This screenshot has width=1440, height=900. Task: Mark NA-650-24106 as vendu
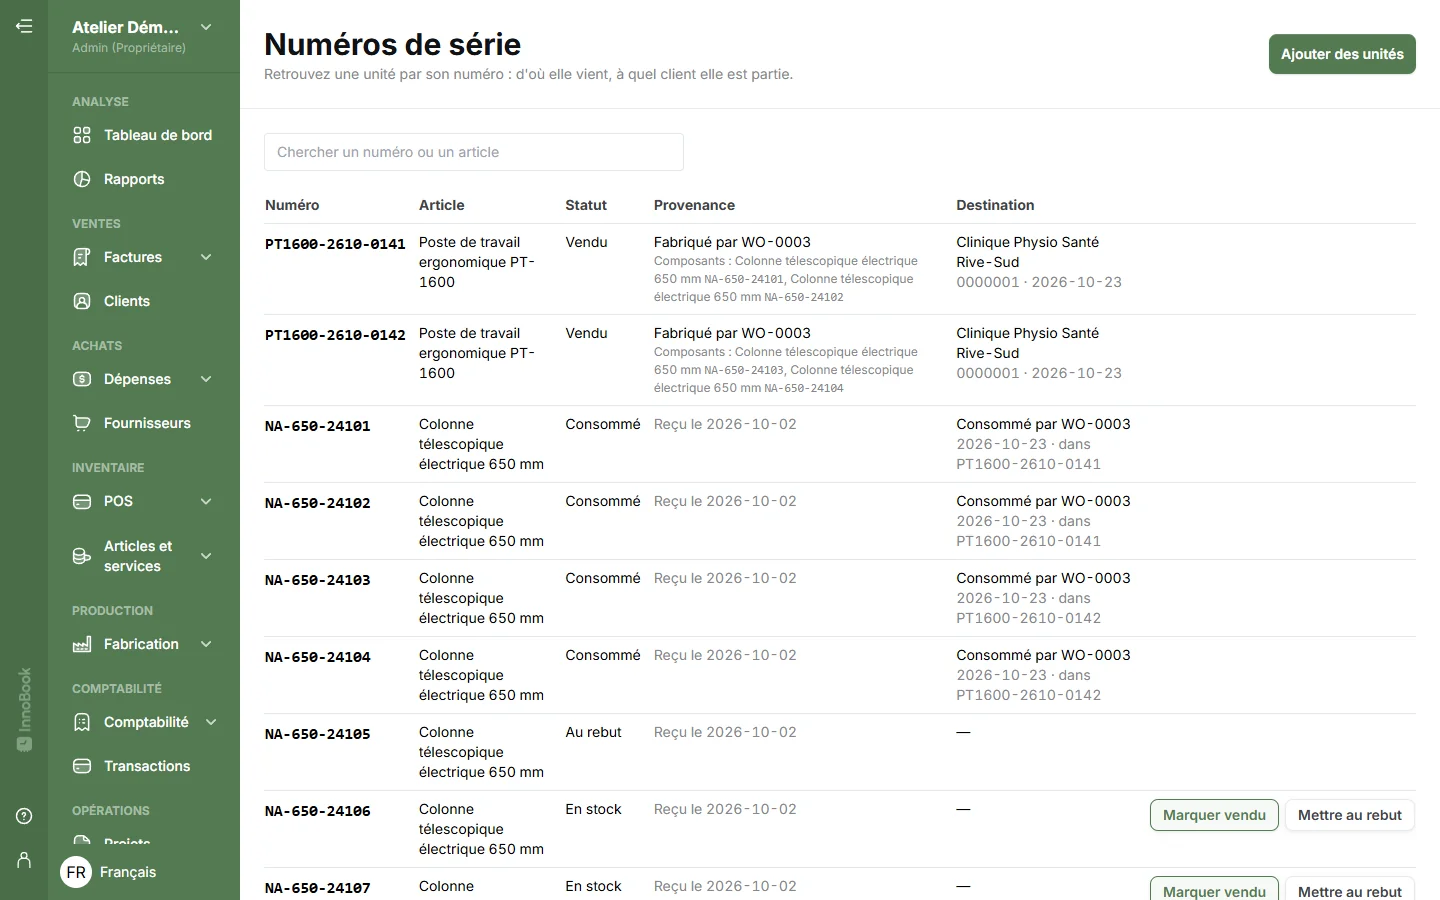click(x=1214, y=815)
